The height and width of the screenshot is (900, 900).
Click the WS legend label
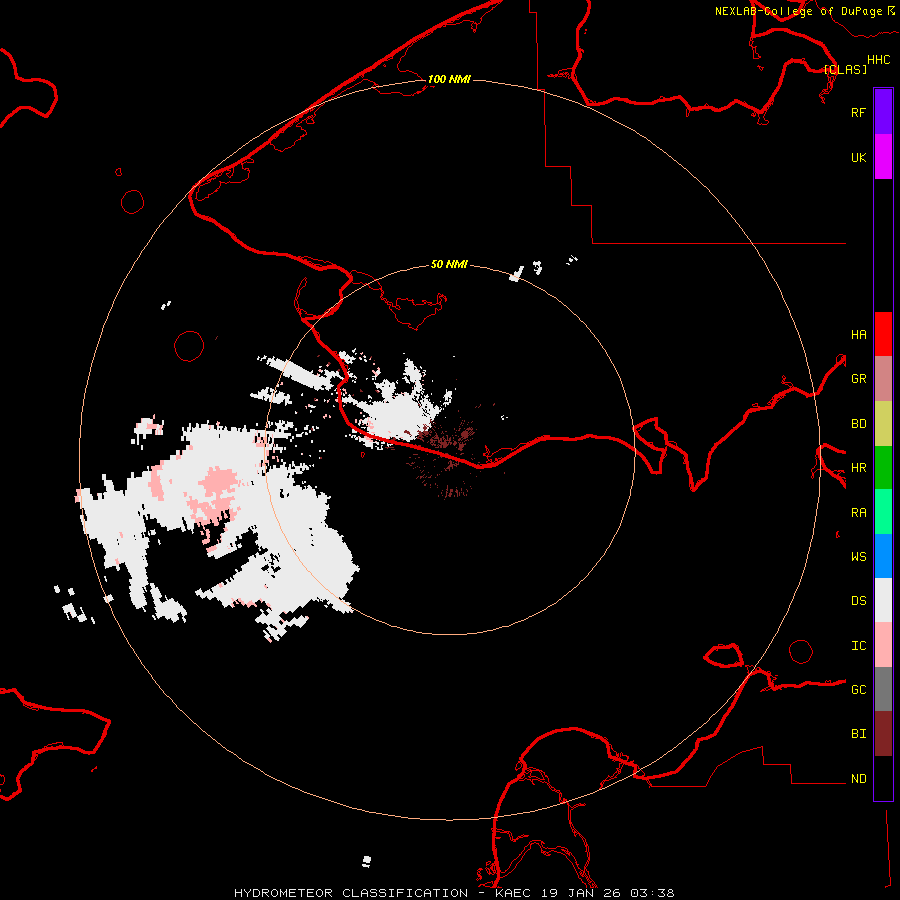pyautogui.click(x=858, y=557)
